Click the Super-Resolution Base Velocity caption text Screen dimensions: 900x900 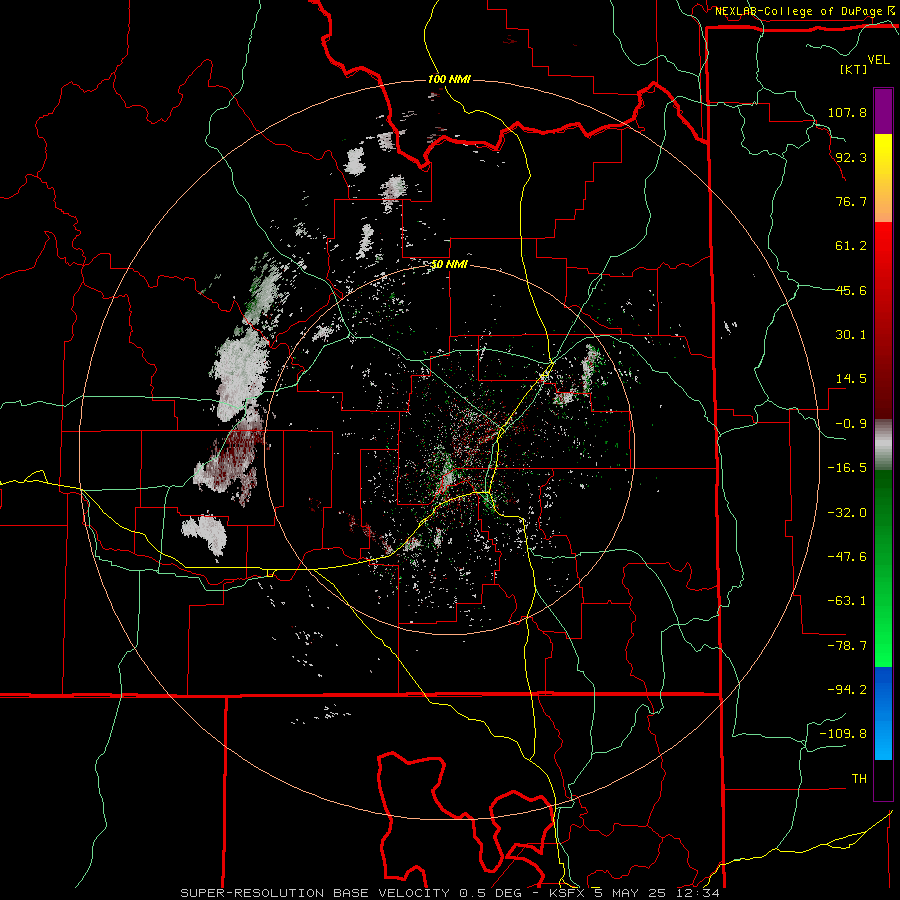(450, 893)
